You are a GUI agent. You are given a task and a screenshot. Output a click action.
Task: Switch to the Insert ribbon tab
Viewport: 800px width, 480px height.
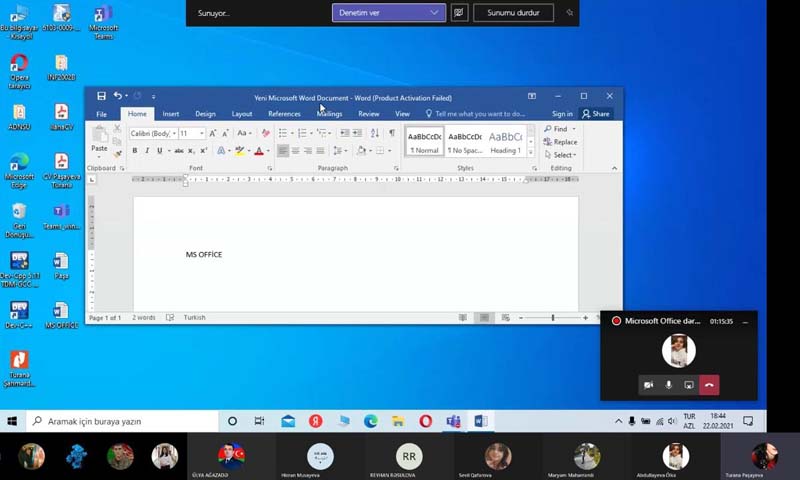point(171,114)
